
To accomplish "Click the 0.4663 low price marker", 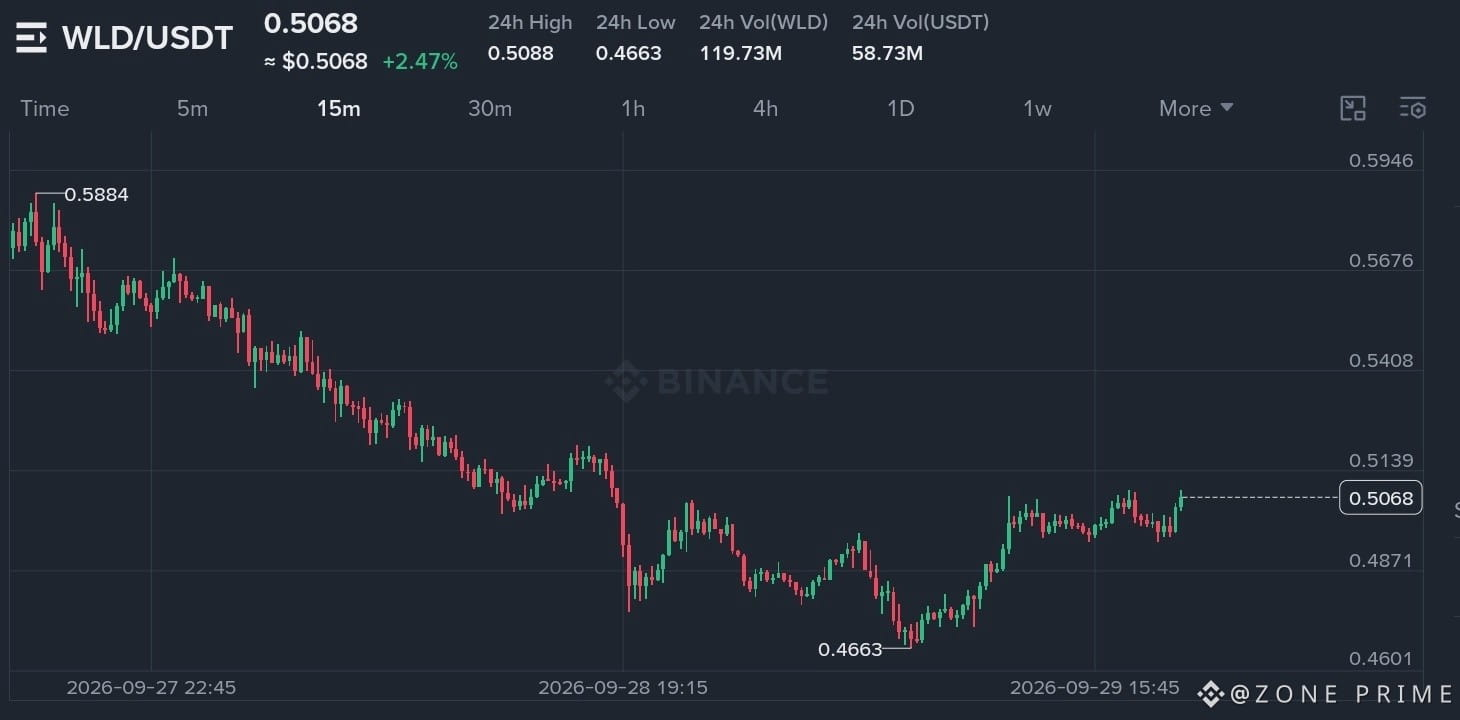I will (850, 650).
